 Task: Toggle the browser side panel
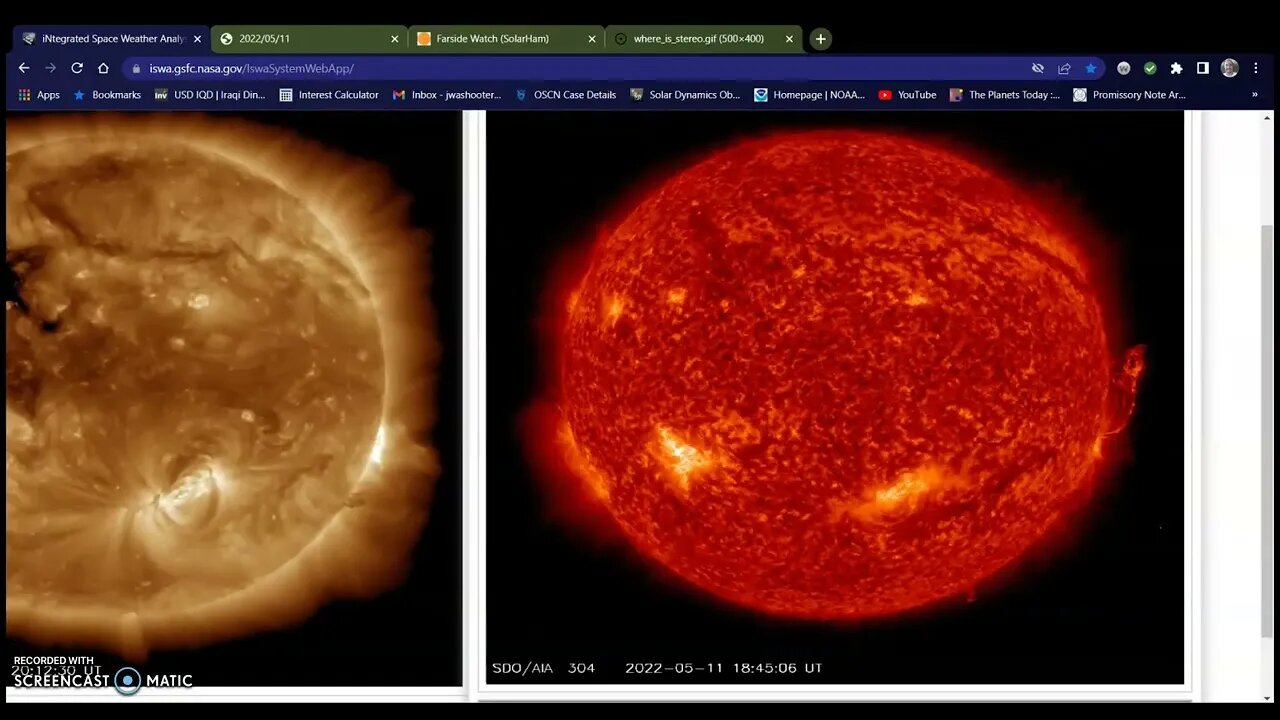pos(1203,68)
